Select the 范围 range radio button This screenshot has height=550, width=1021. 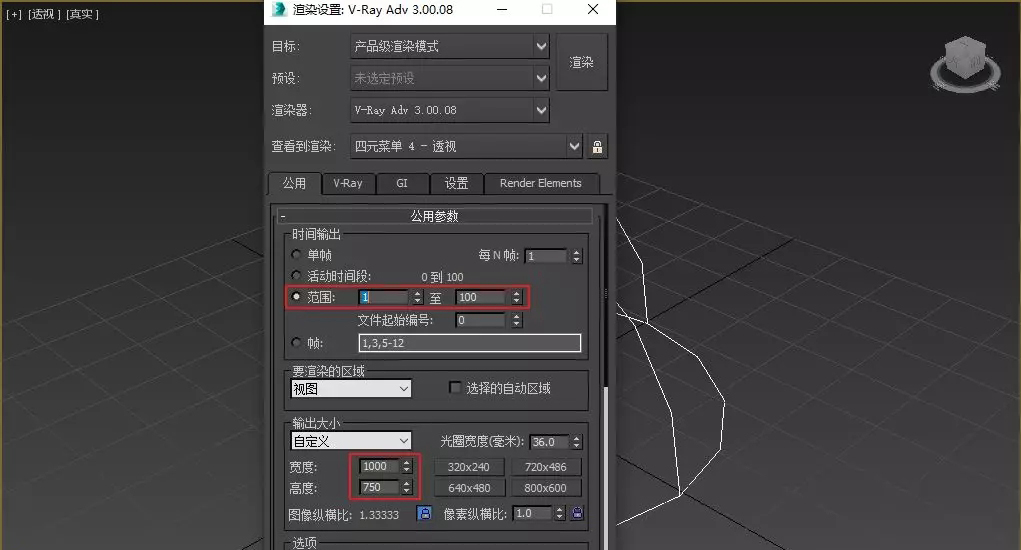tap(296, 297)
